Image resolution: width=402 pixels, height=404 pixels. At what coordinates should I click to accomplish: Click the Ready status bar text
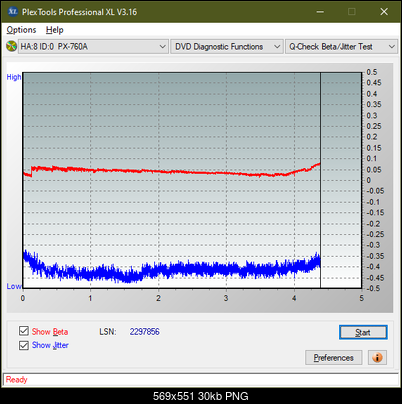click(x=16, y=380)
